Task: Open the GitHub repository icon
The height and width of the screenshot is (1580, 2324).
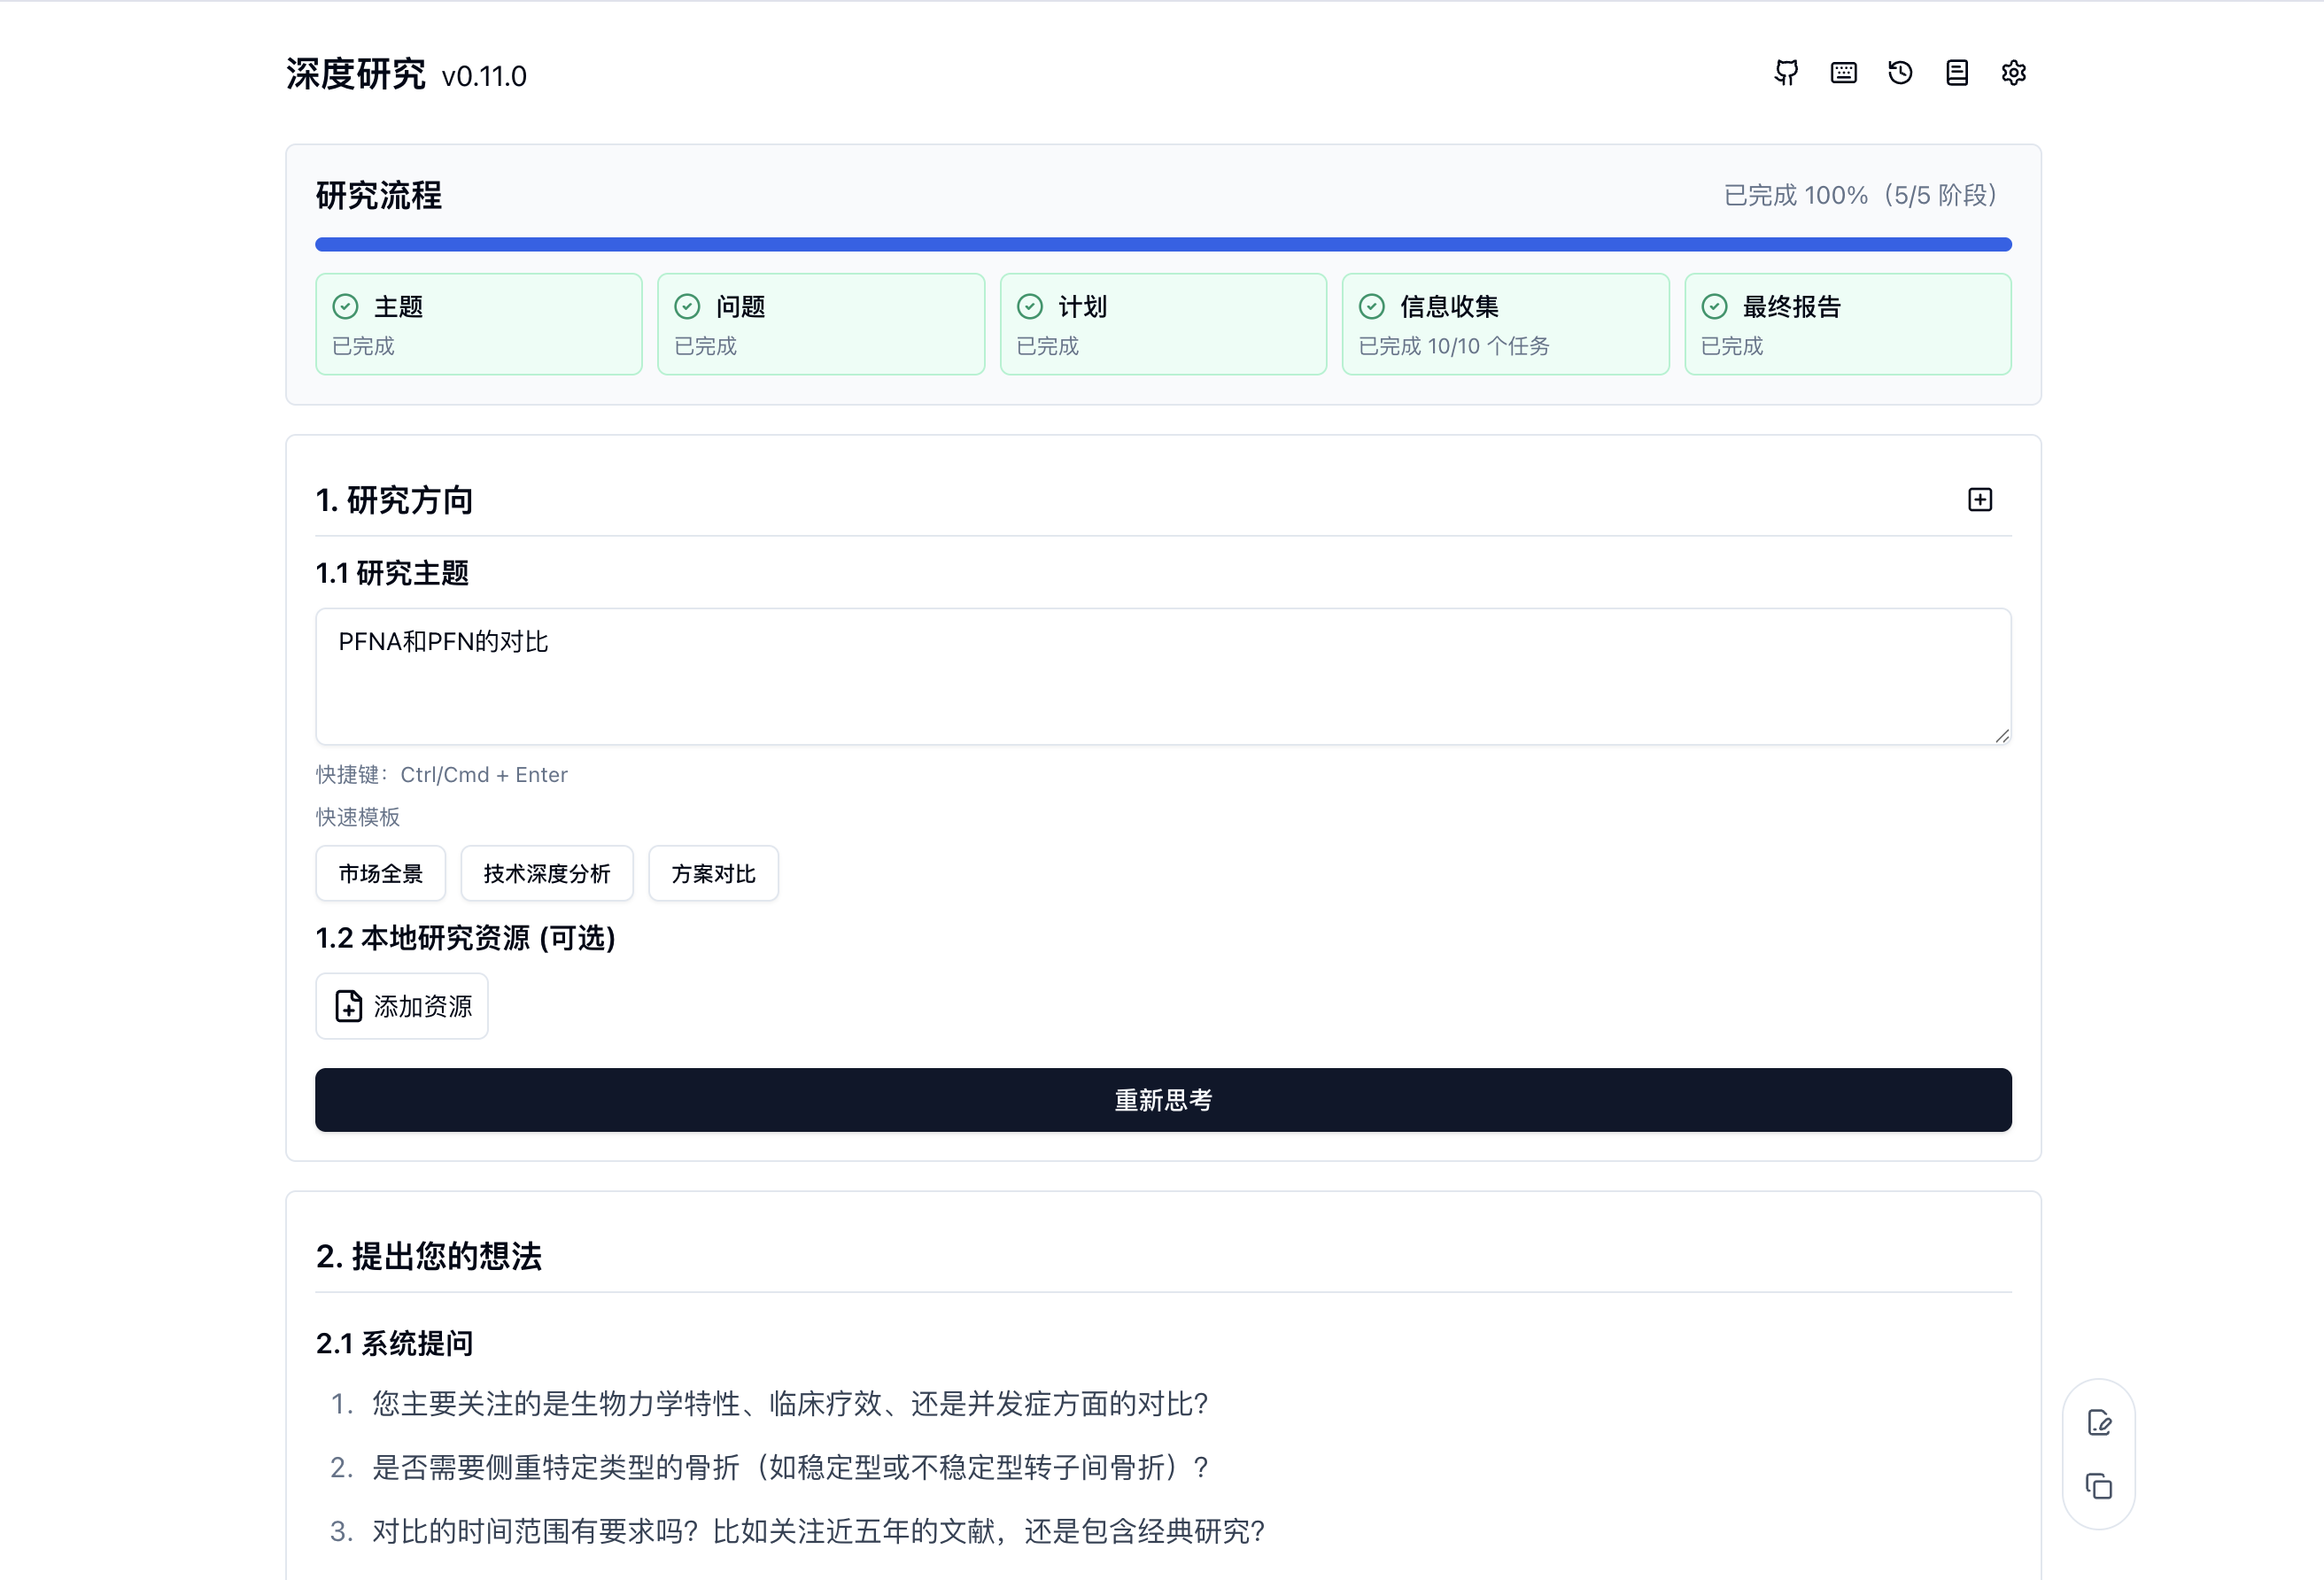Action: pos(1786,73)
